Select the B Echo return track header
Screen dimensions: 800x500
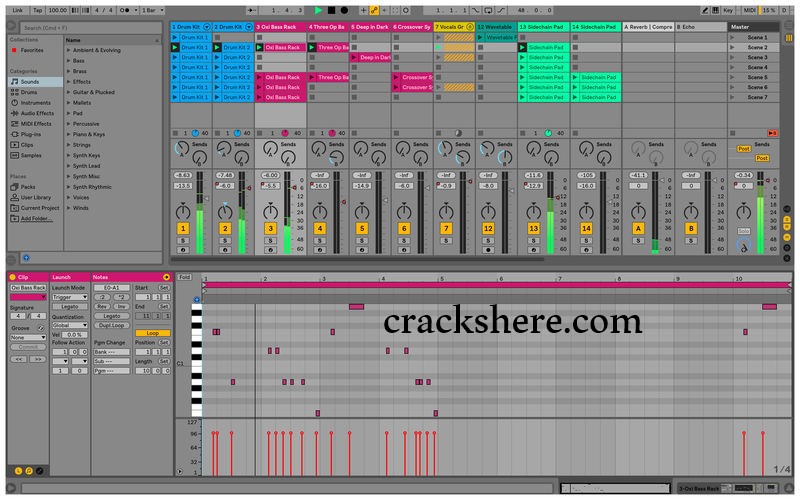701,27
